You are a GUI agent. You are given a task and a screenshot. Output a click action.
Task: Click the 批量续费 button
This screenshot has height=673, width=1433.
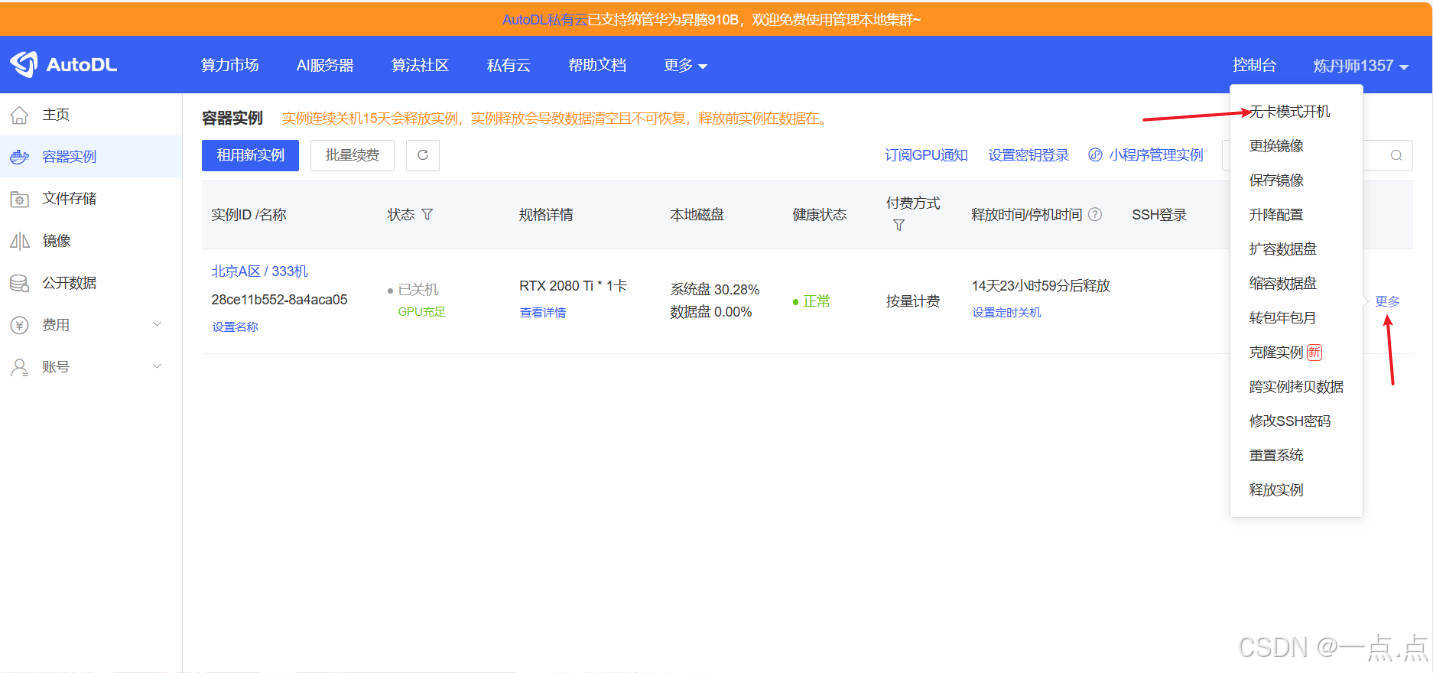pyautogui.click(x=352, y=155)
